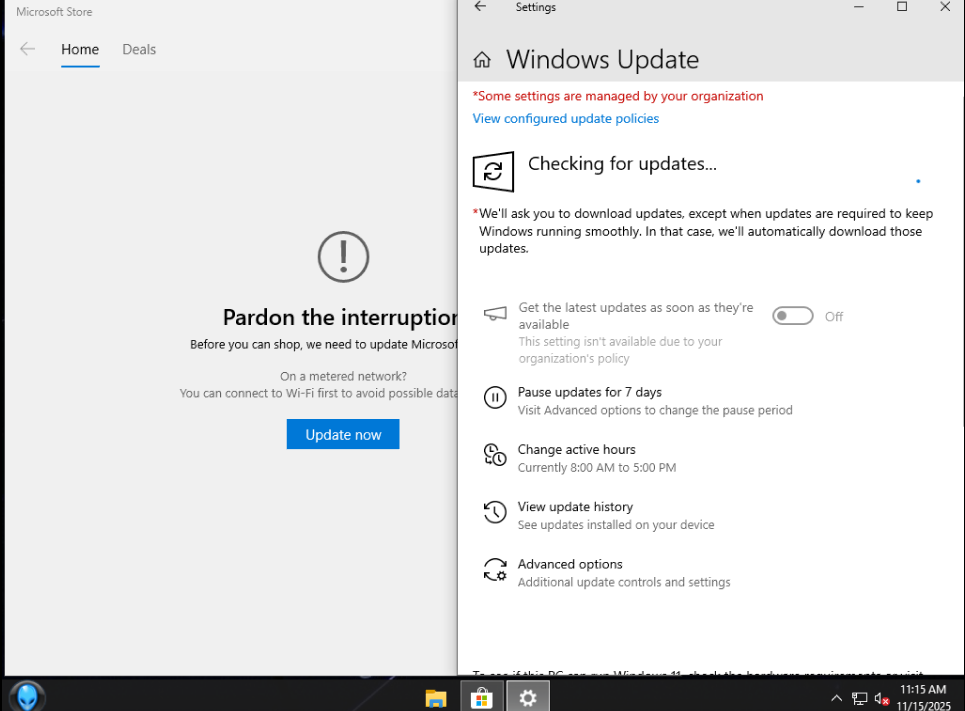
Task: Click the Microsoft Store back arrow
Action: [x=27, y=49]
